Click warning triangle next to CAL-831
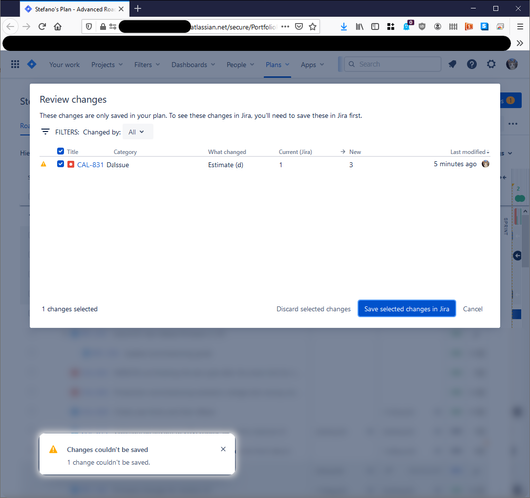530x498 pixels. coord(43,164)
